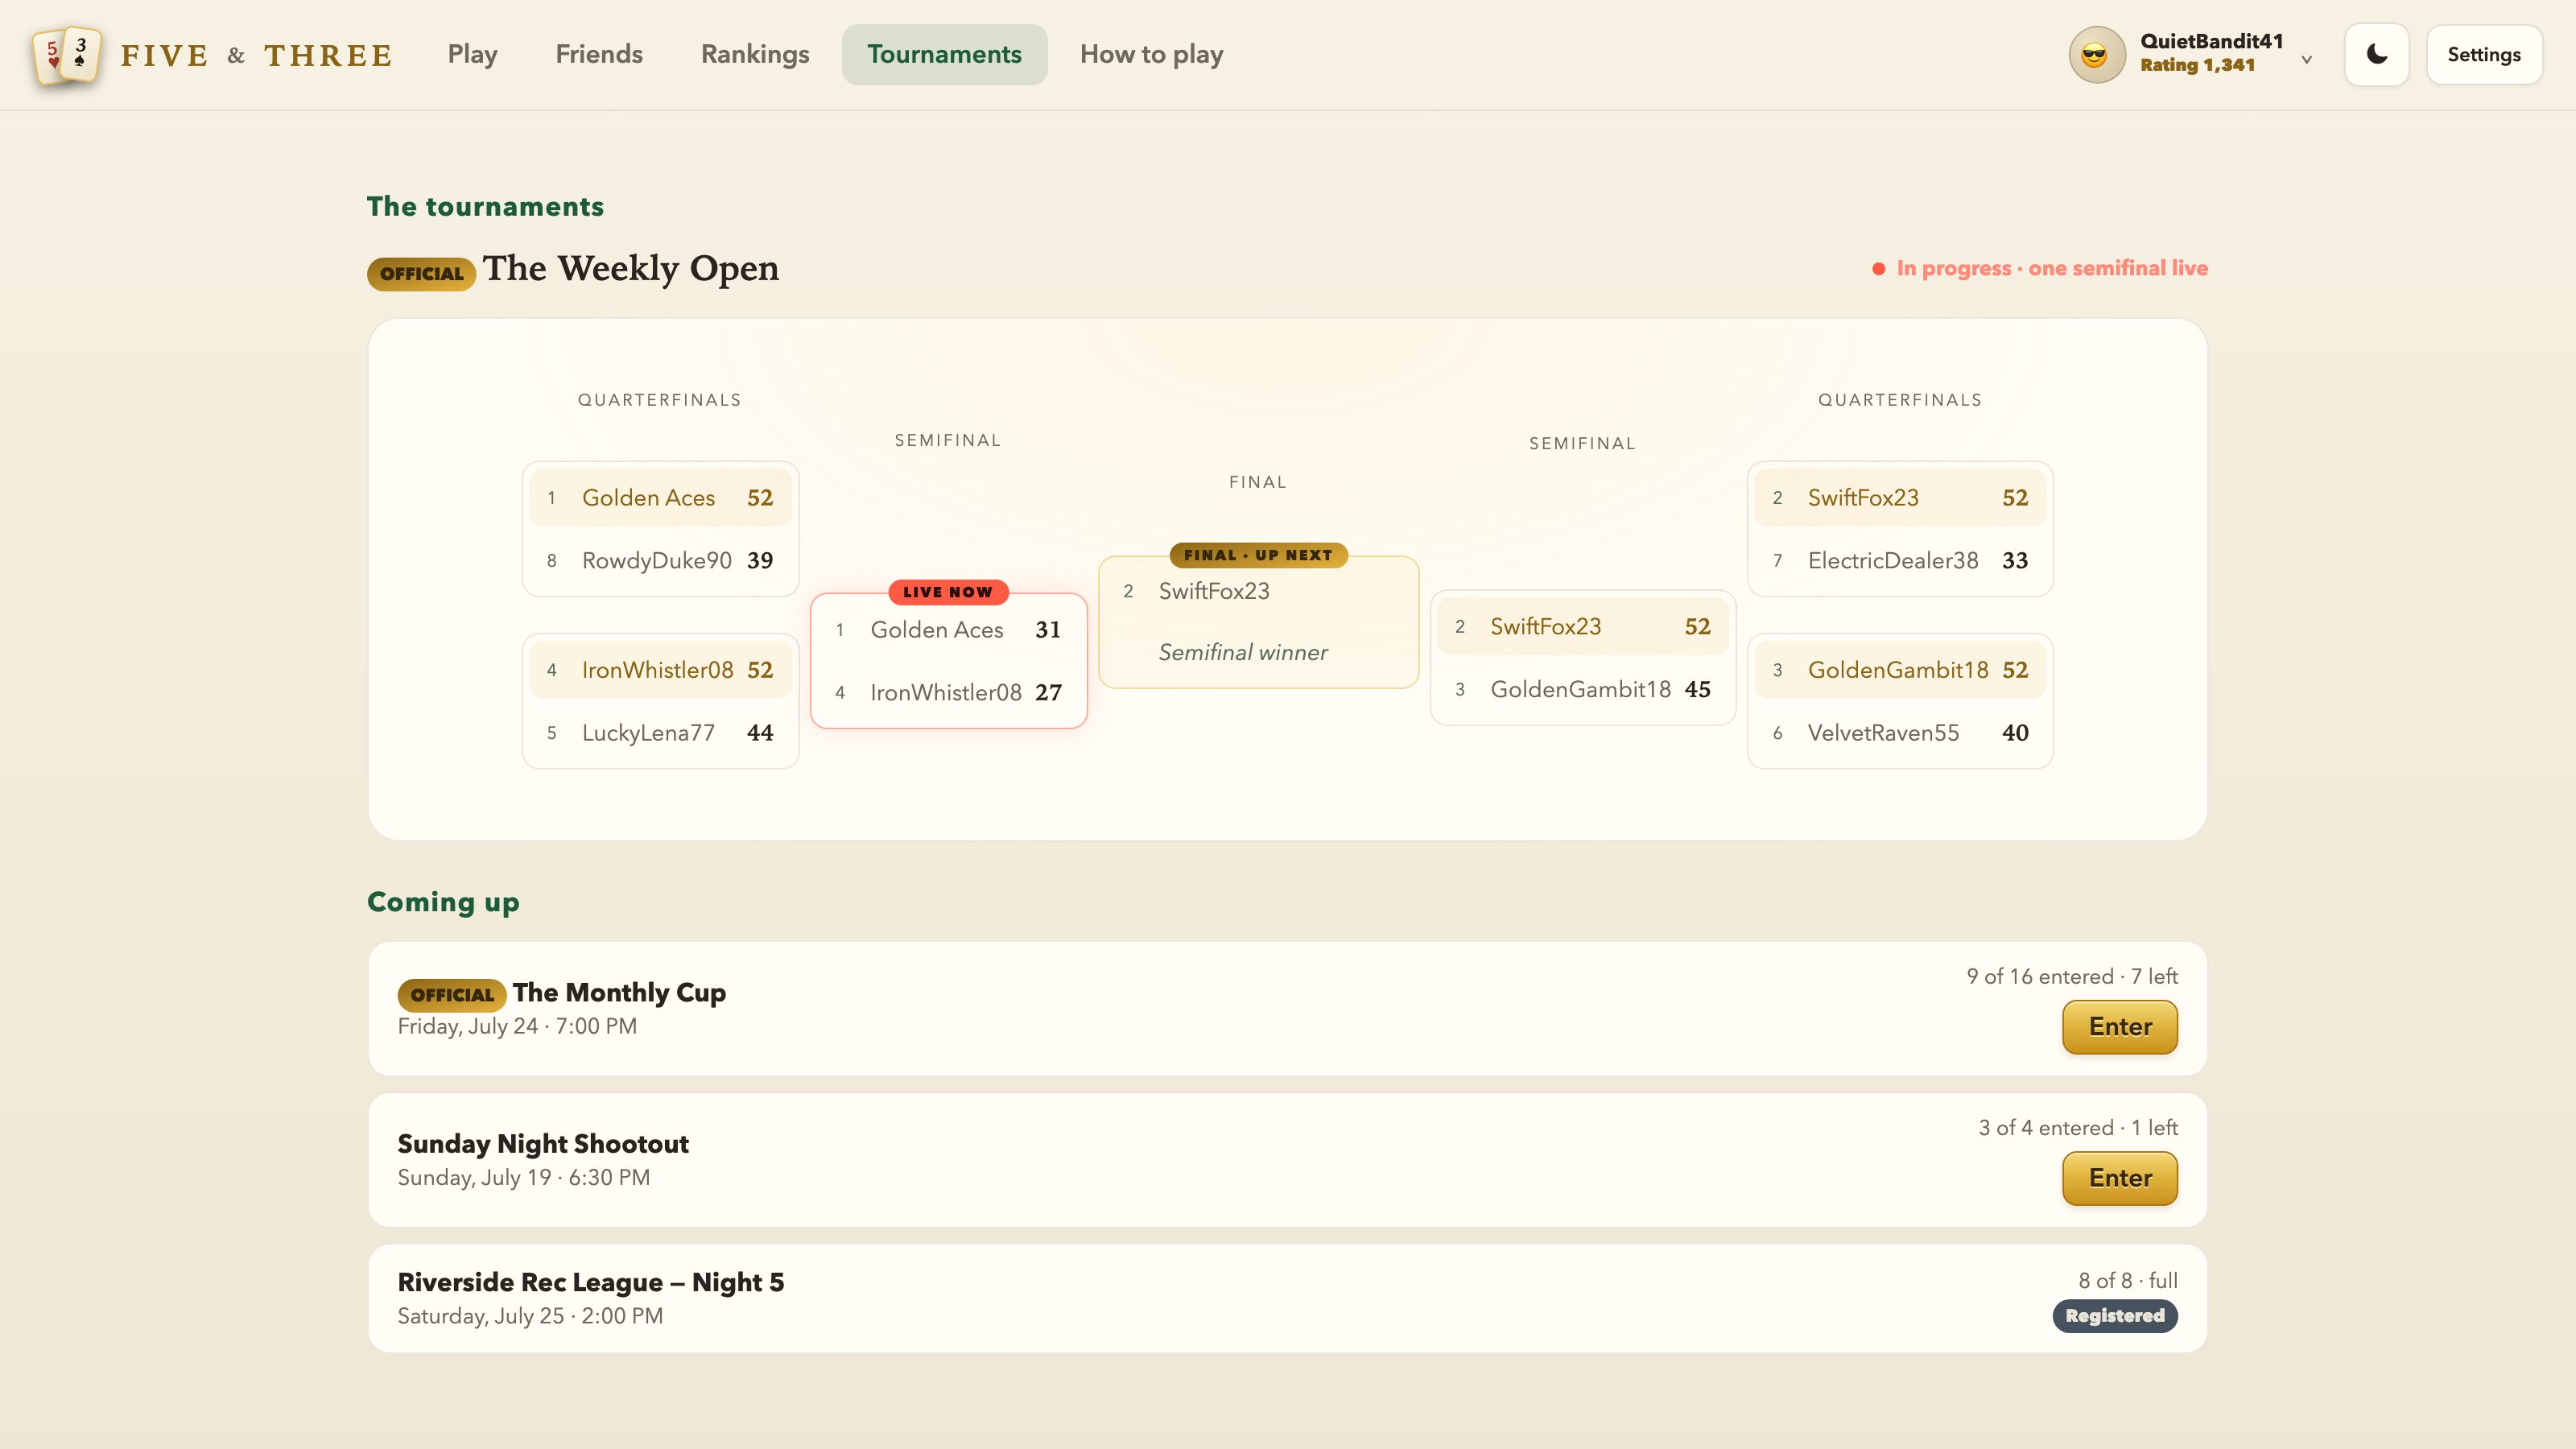Click the FINAL · UP NEXT badge
Viewport: 2576px width, 1449px height.
[x=1258, y=555]
